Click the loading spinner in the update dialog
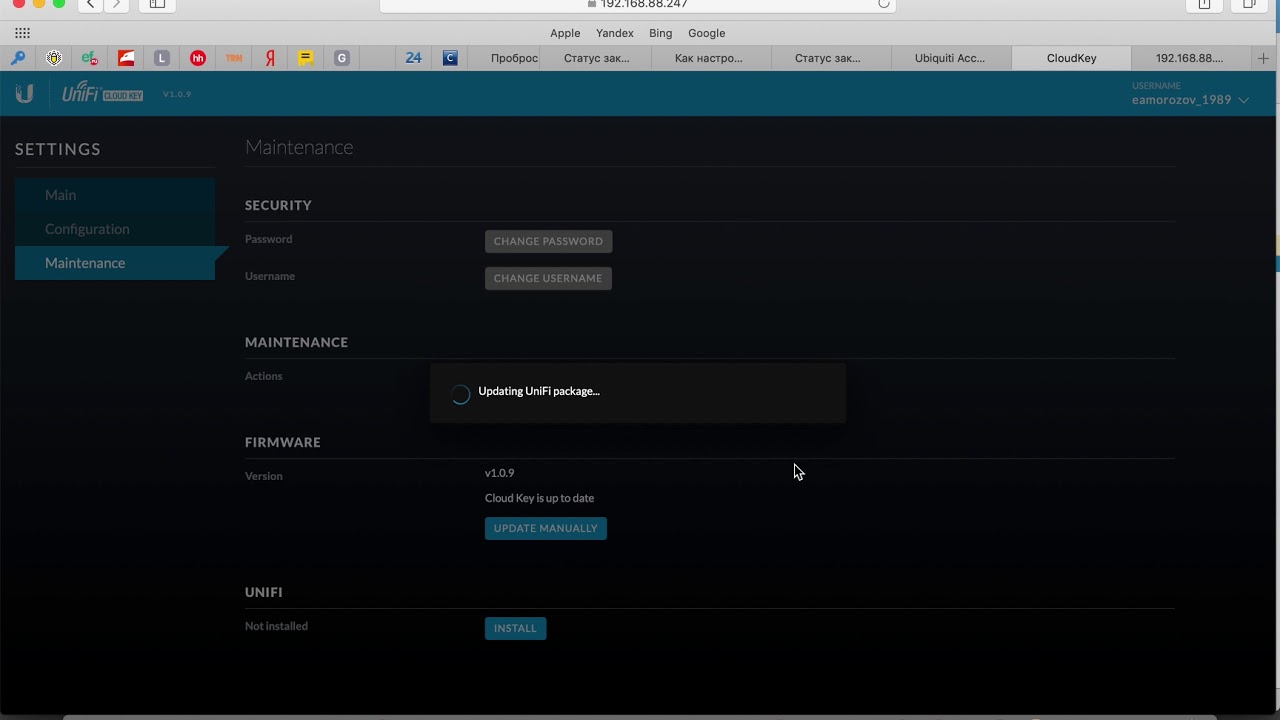This screenshot has width=1280, height=720. [x=460, y=394]
